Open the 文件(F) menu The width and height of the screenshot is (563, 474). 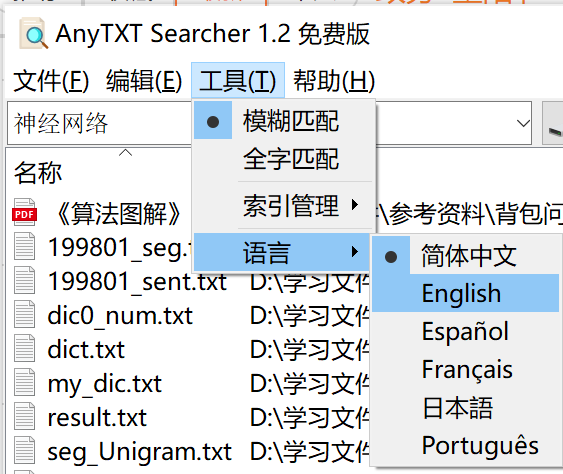51,81
